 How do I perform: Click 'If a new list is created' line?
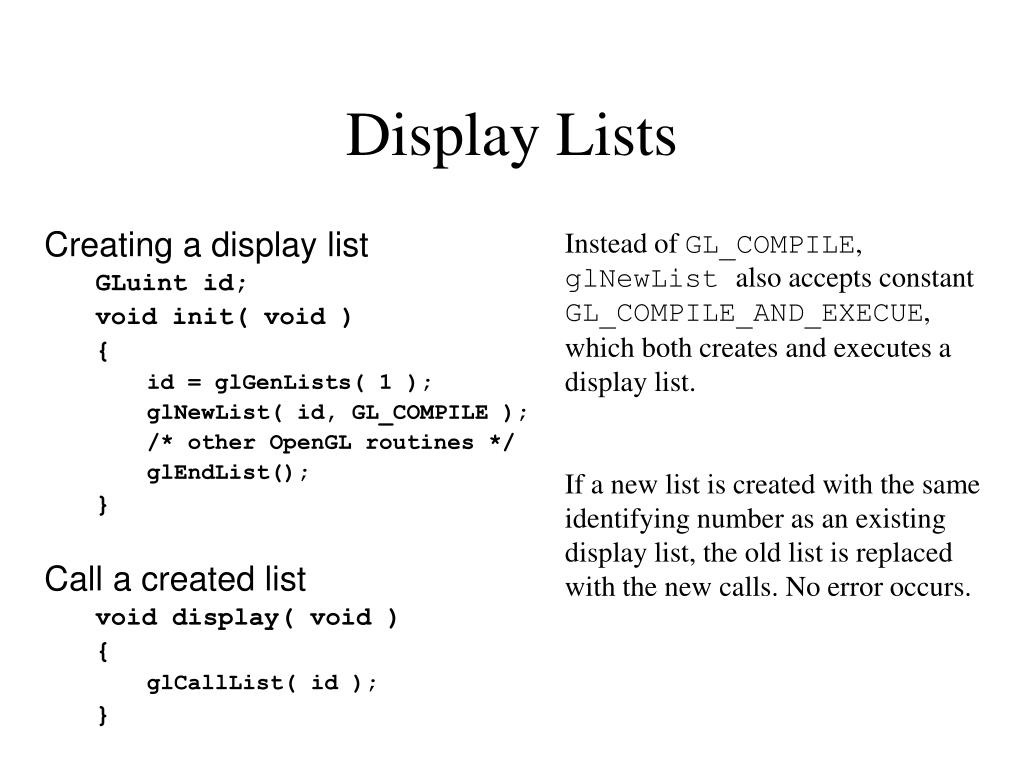[773, 485]
